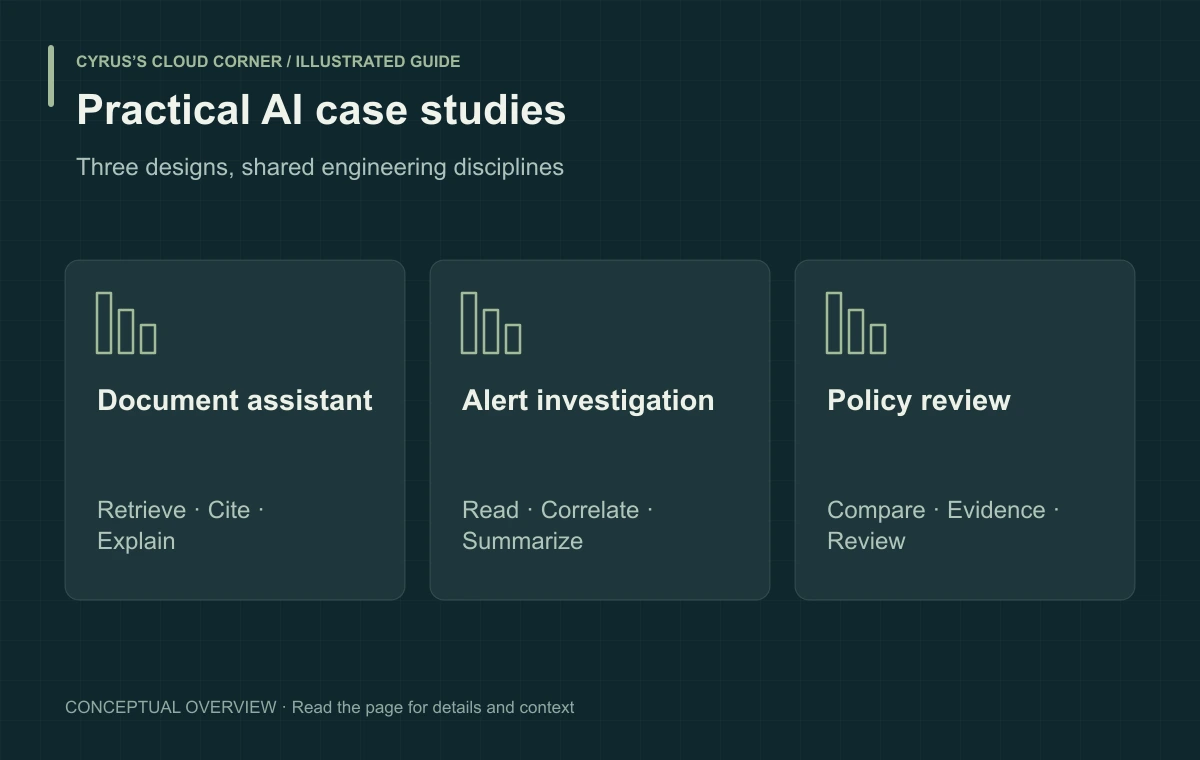Screen dimensions: 1200x760
Task: Click the bar chart icon above Document assistant
Action: pos(126,323)
